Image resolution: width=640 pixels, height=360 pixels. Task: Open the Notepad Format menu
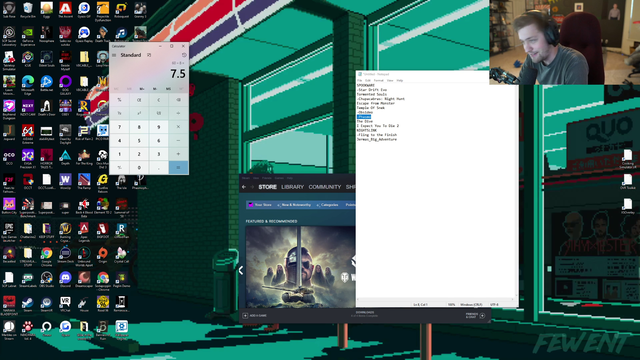(378, 80)
